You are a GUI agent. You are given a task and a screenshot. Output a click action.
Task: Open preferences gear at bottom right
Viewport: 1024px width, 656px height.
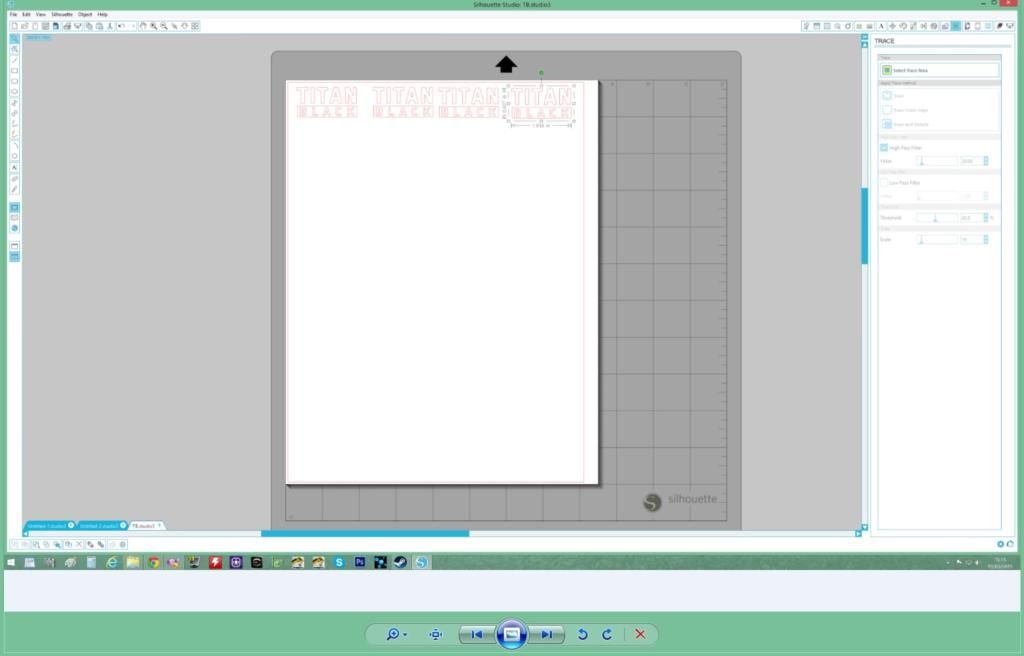coord(1000,544)
